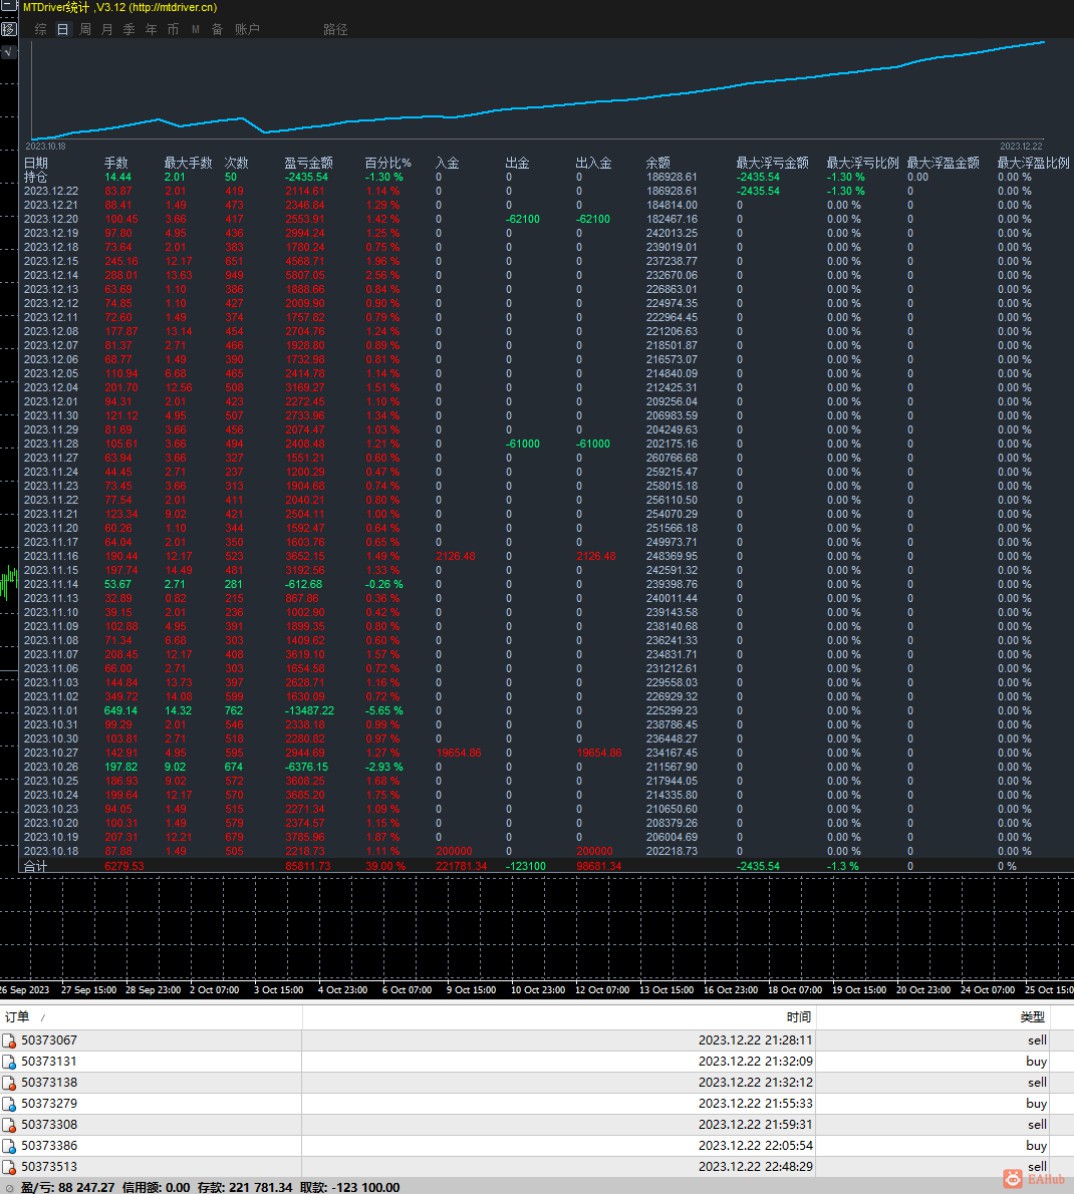
Task: Sort by the 时间 column header
Action: tap(559, 1017)
